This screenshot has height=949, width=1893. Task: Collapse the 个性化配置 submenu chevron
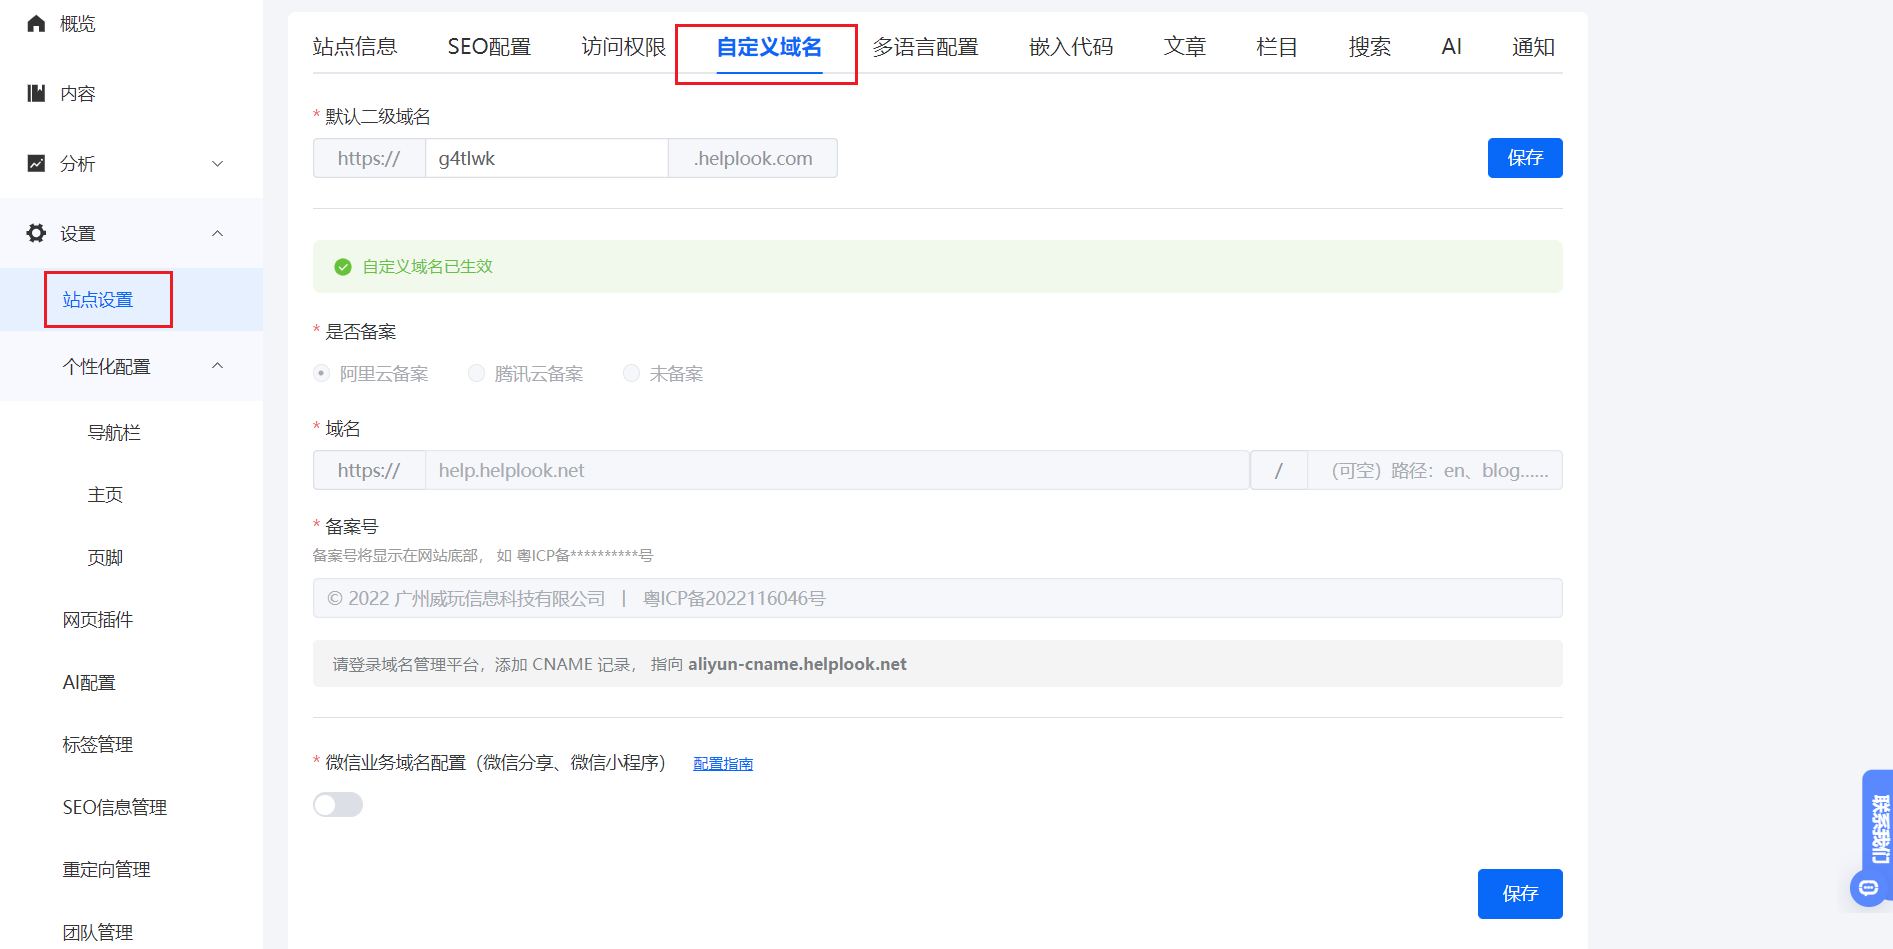218,366
